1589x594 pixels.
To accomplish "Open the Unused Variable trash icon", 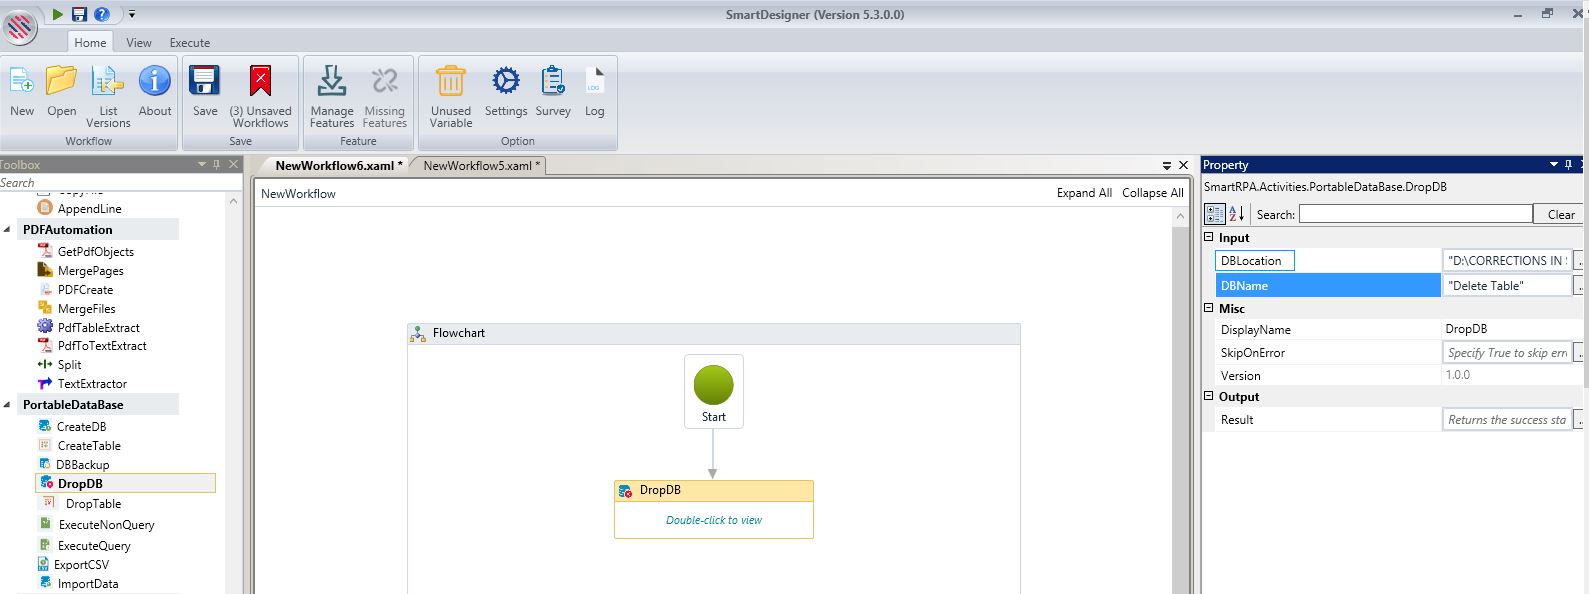I will coord(451,82).
